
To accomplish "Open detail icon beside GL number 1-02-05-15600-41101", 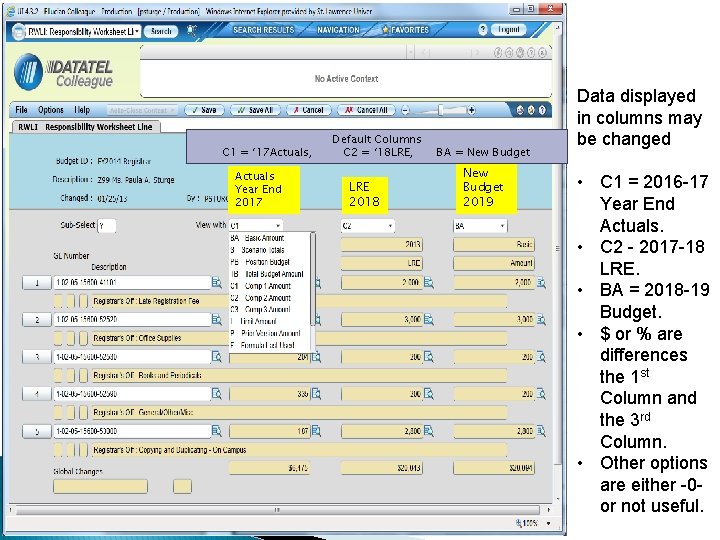I will point(216,282).
